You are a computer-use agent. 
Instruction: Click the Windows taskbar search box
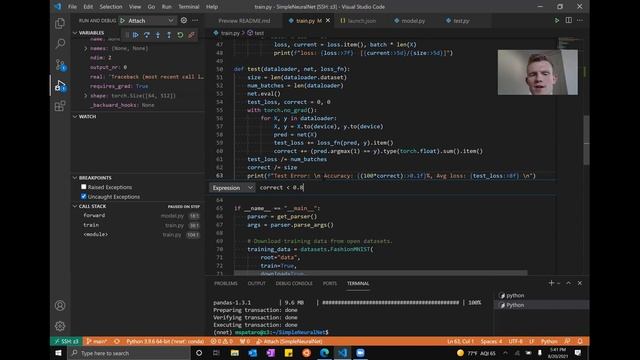129,353
